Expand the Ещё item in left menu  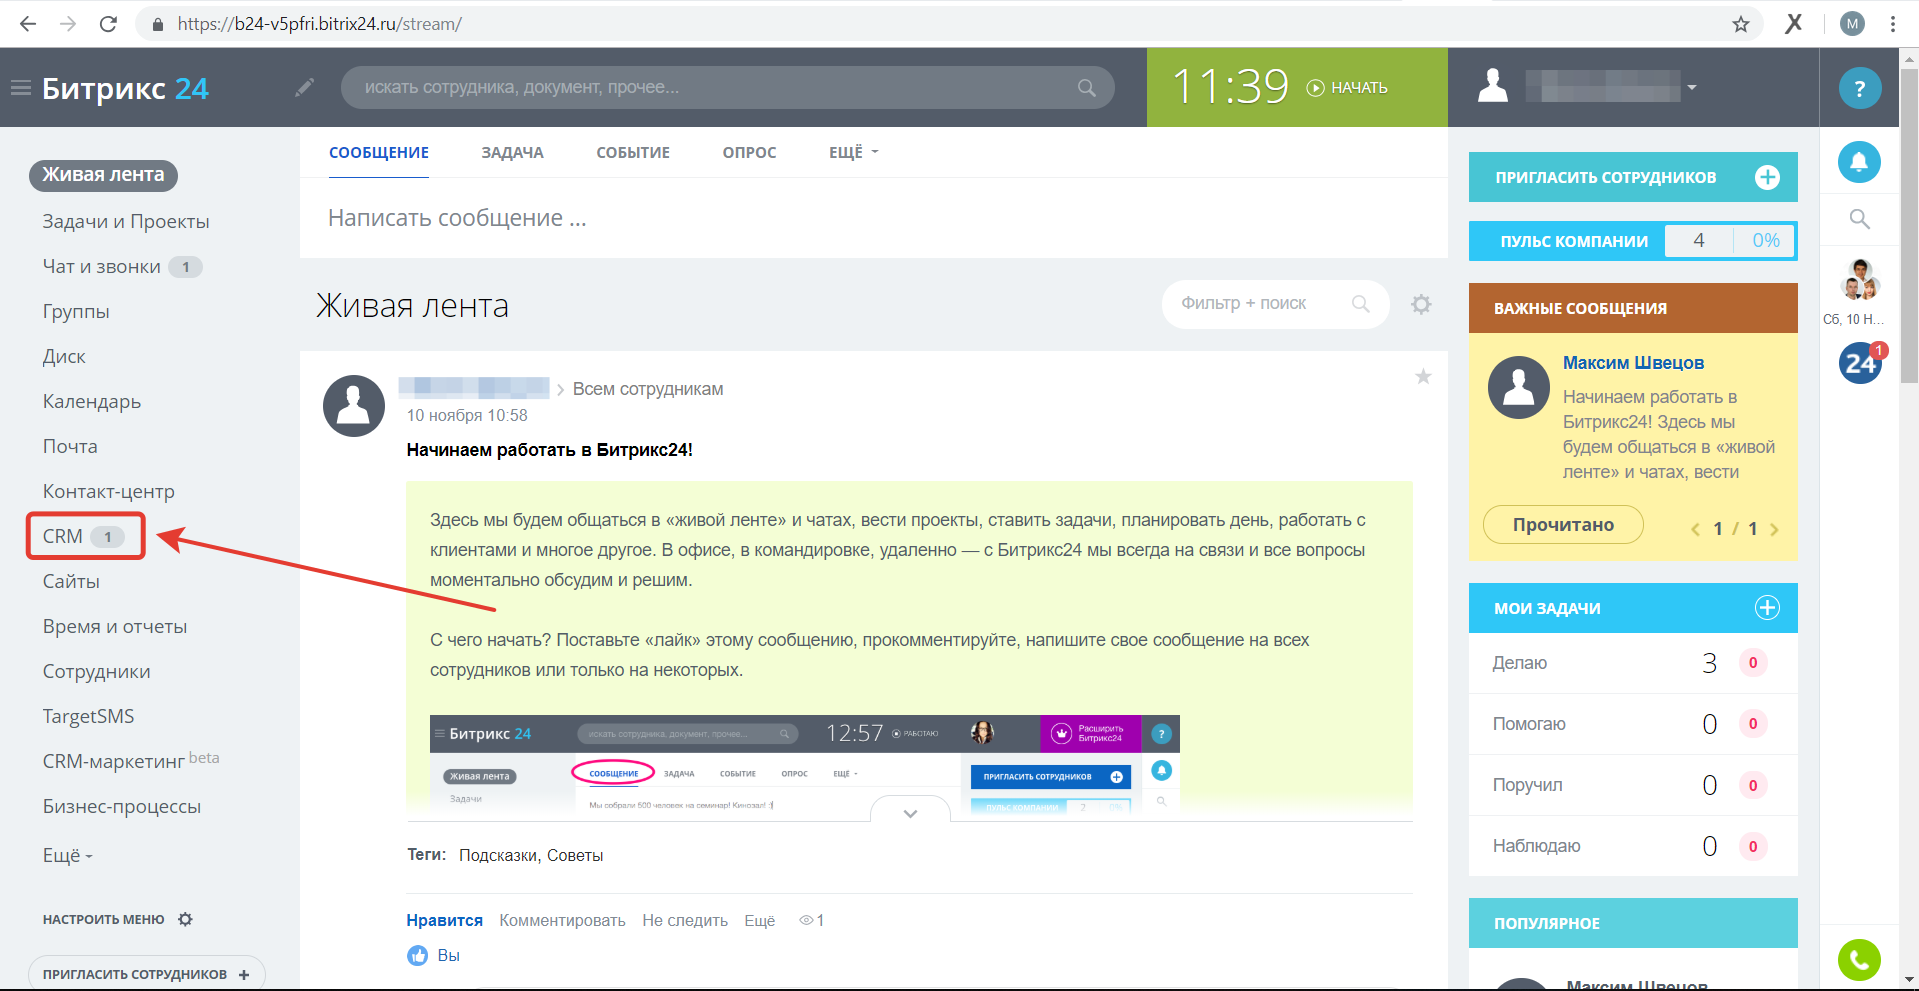[67, 856]
